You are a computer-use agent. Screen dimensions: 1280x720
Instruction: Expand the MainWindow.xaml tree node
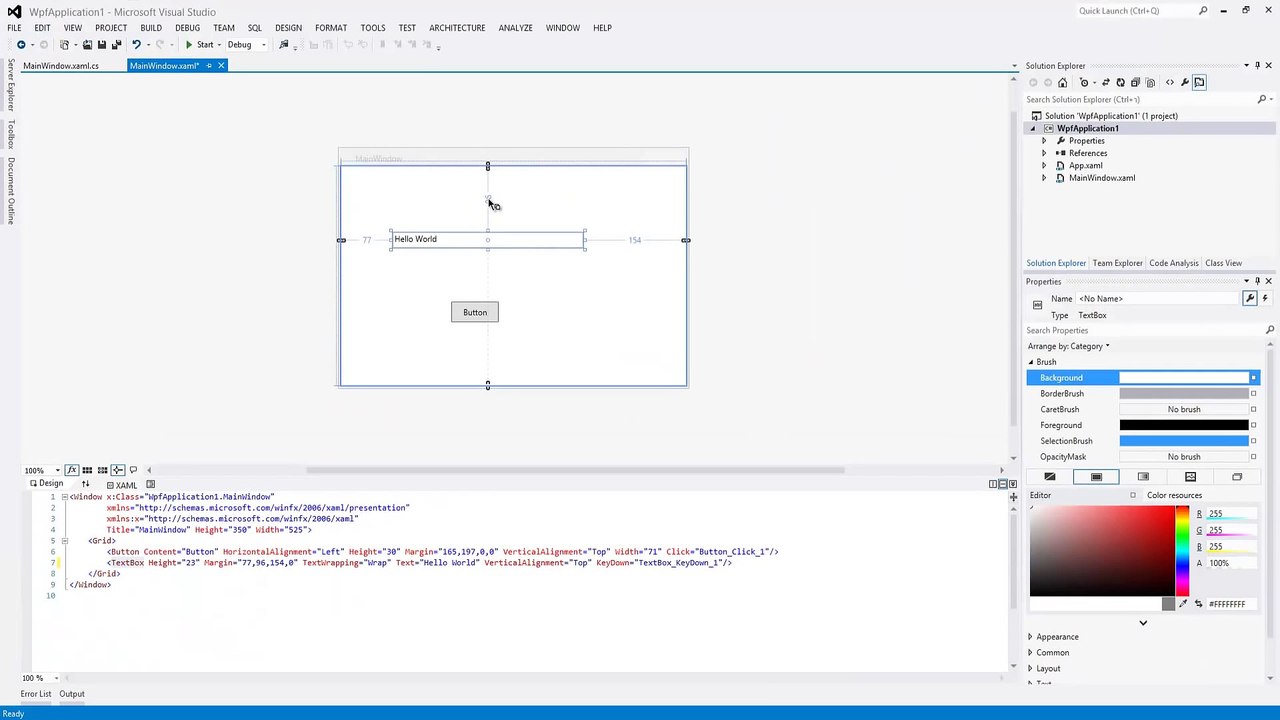point(1044,178)
